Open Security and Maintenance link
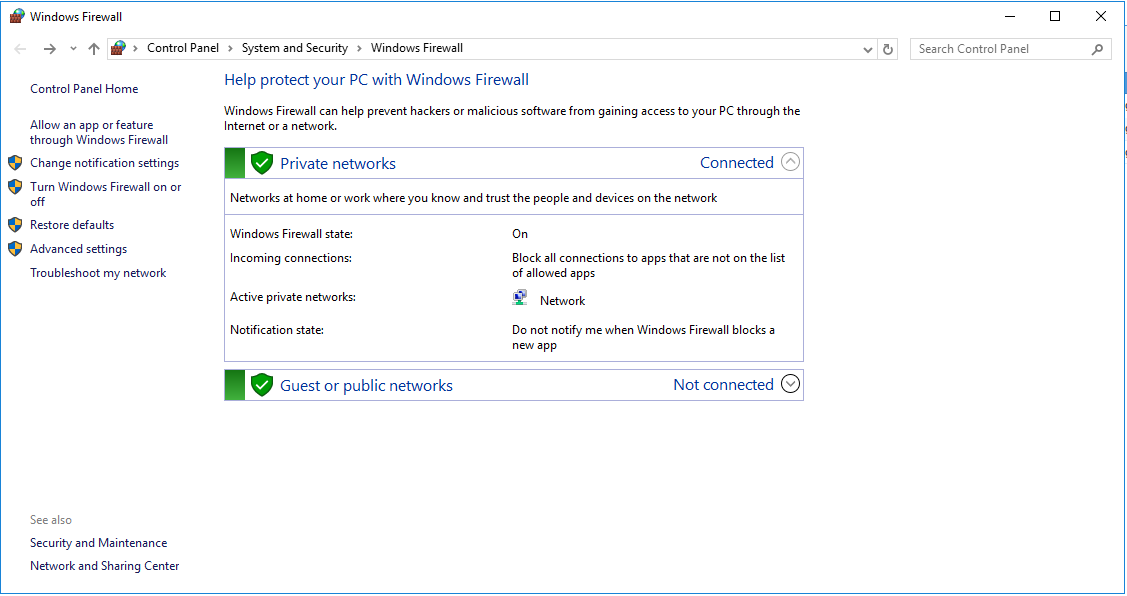 [98, 543]
